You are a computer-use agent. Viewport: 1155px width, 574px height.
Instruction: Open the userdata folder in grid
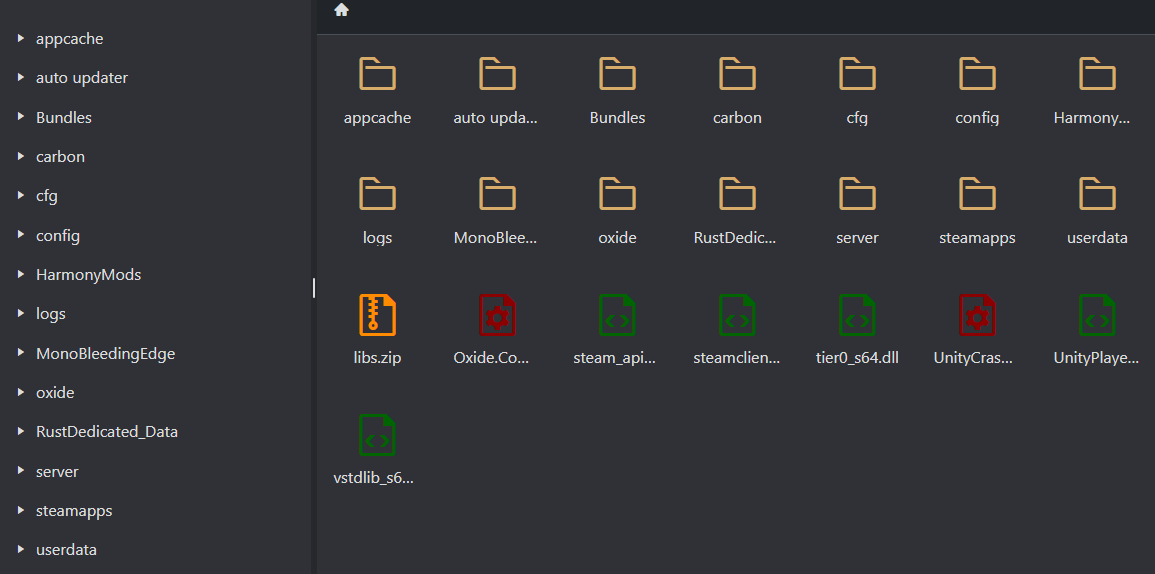1097,194
